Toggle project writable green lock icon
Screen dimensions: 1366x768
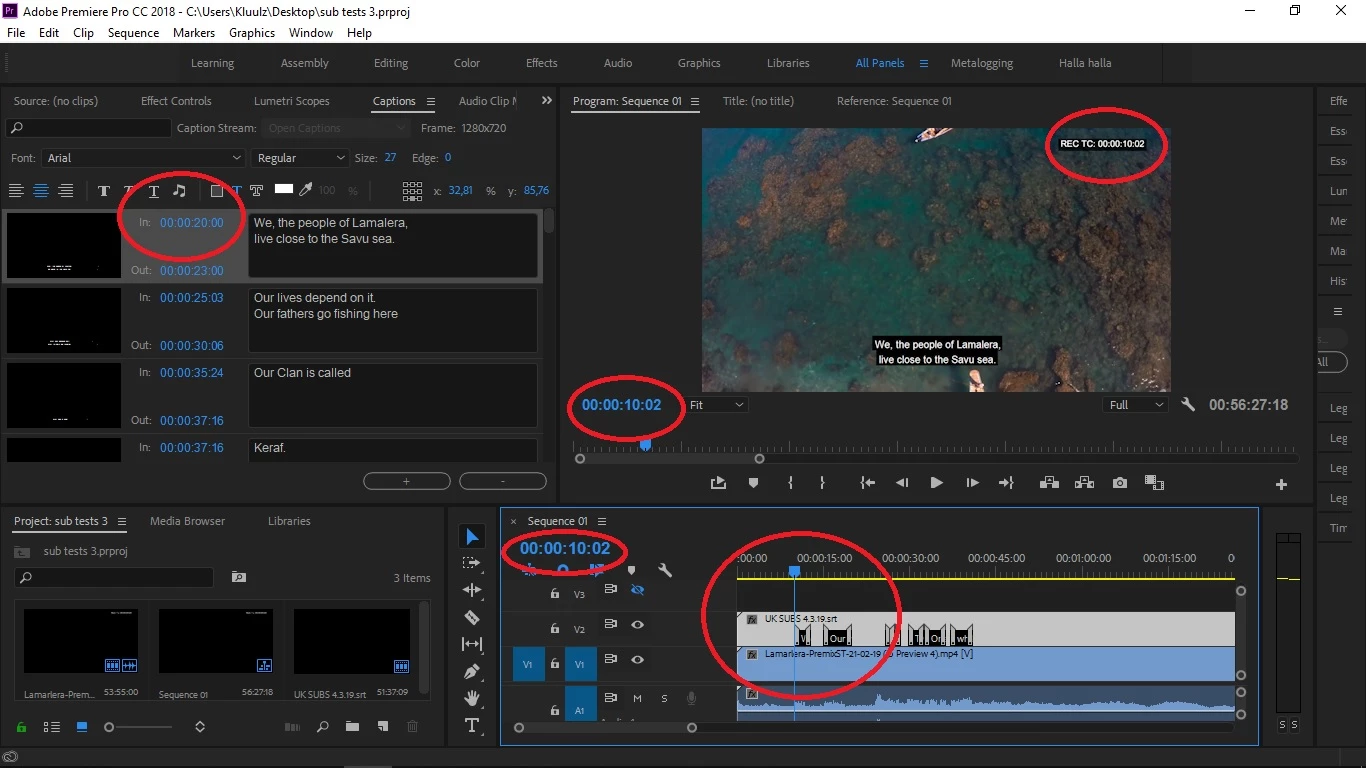tap(21, 727)
